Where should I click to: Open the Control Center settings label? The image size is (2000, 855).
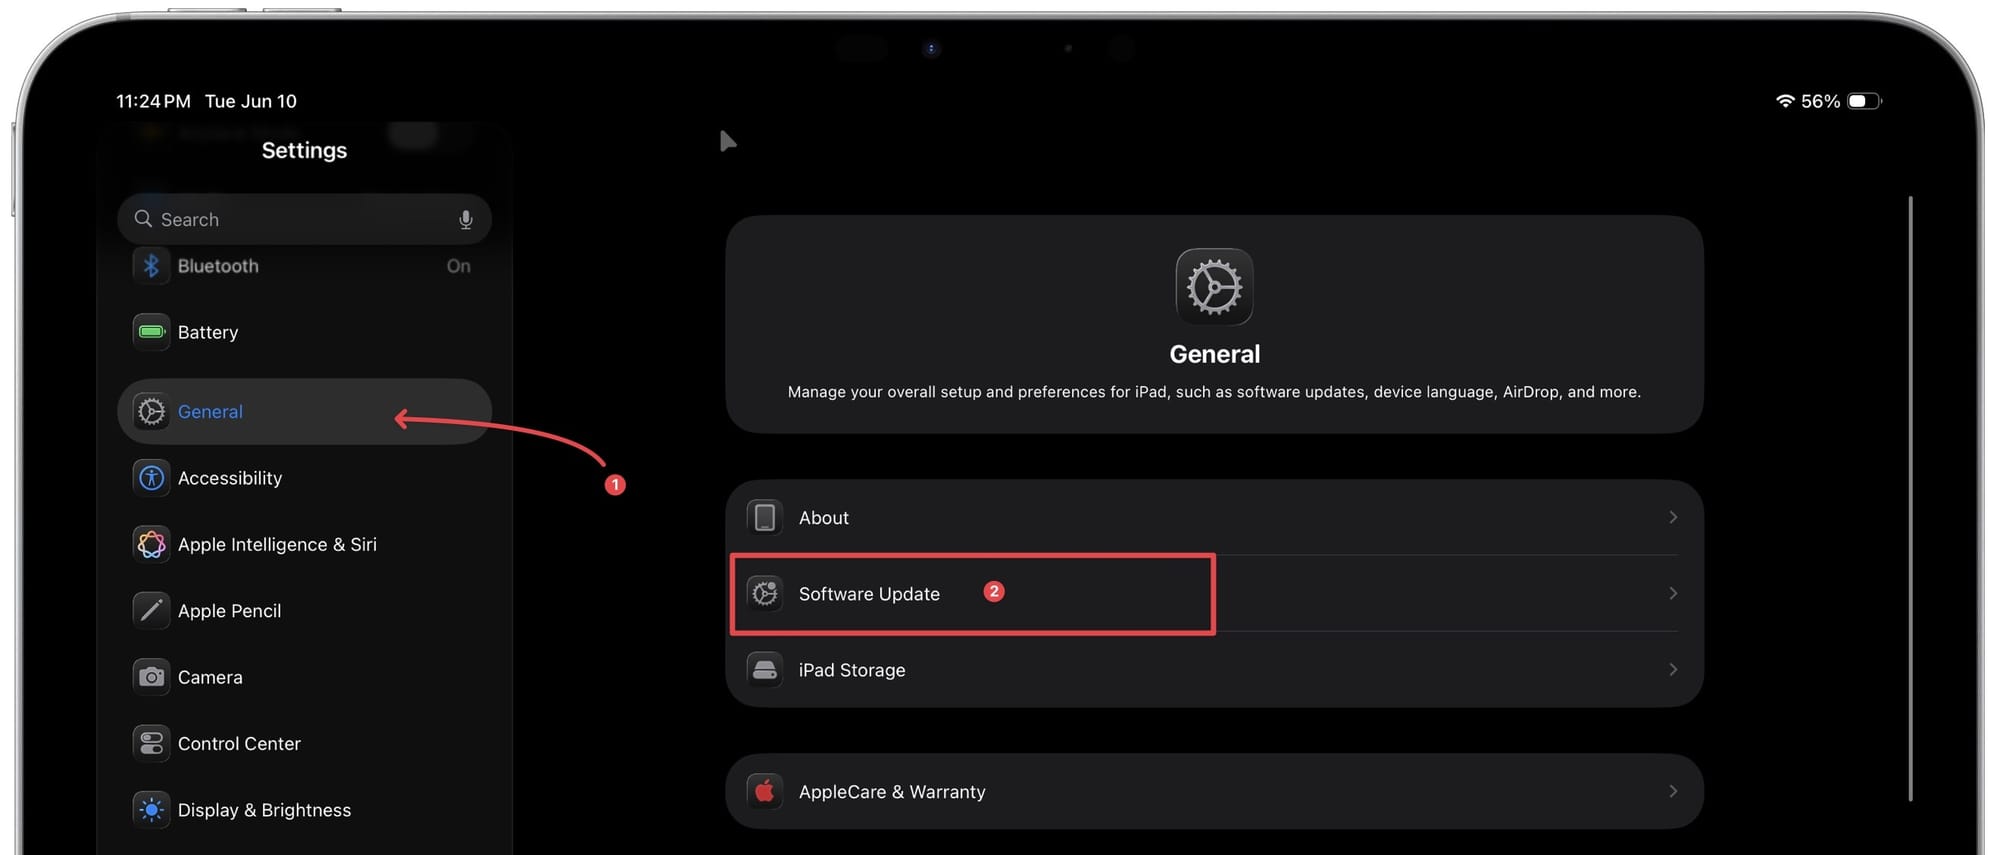[x=239, y=743]
